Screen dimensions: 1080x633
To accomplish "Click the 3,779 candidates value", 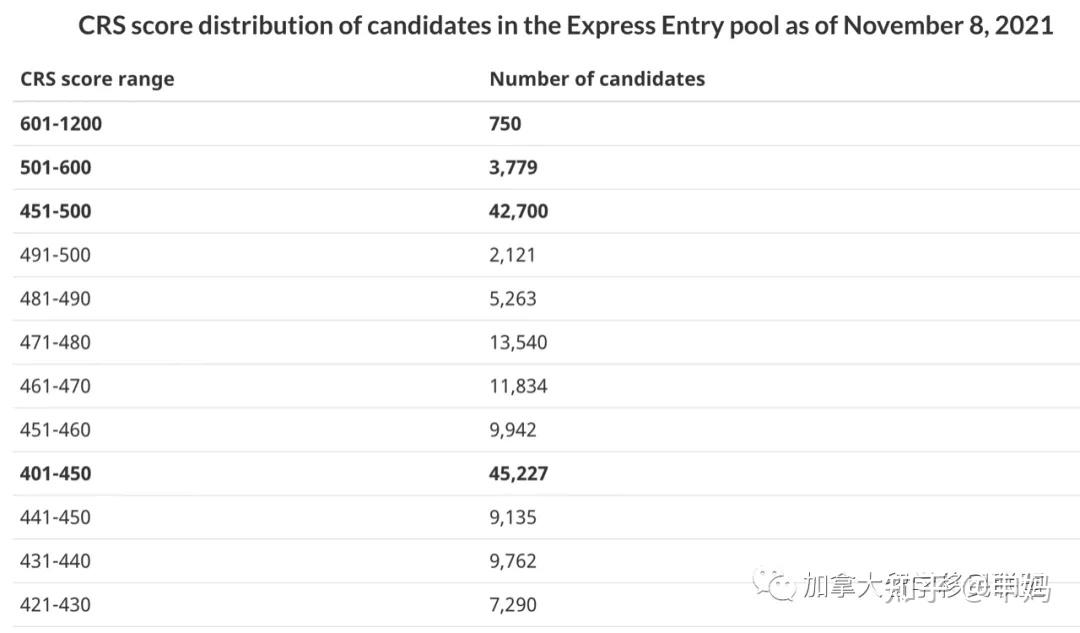I will pyautogui.click(x=513, y=168).
